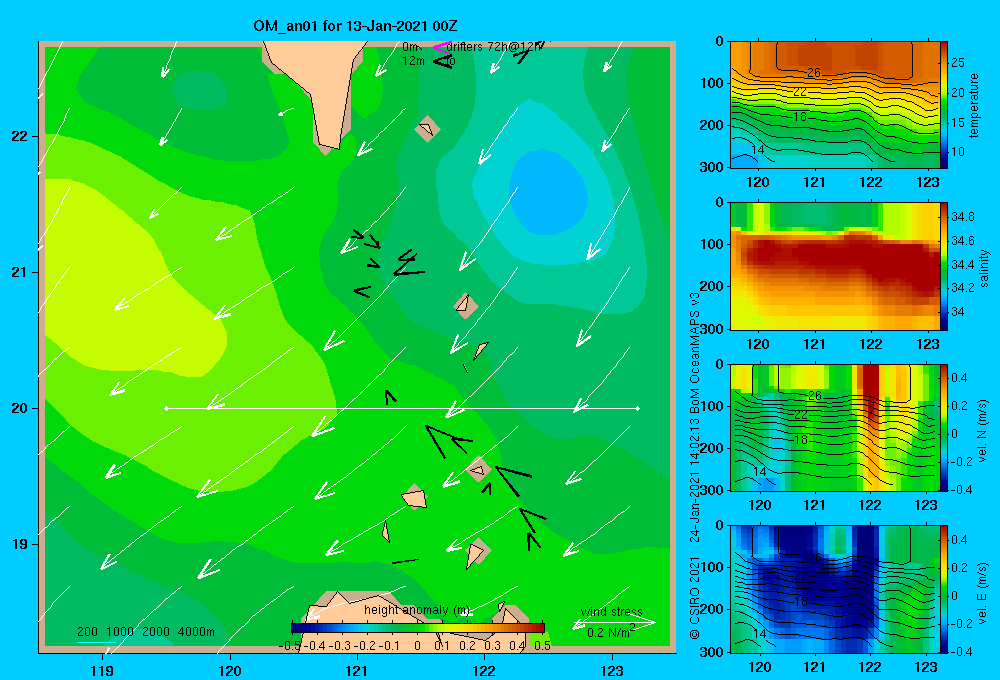
Task: Click the salinity colorbar
Action: click(944, 266)
